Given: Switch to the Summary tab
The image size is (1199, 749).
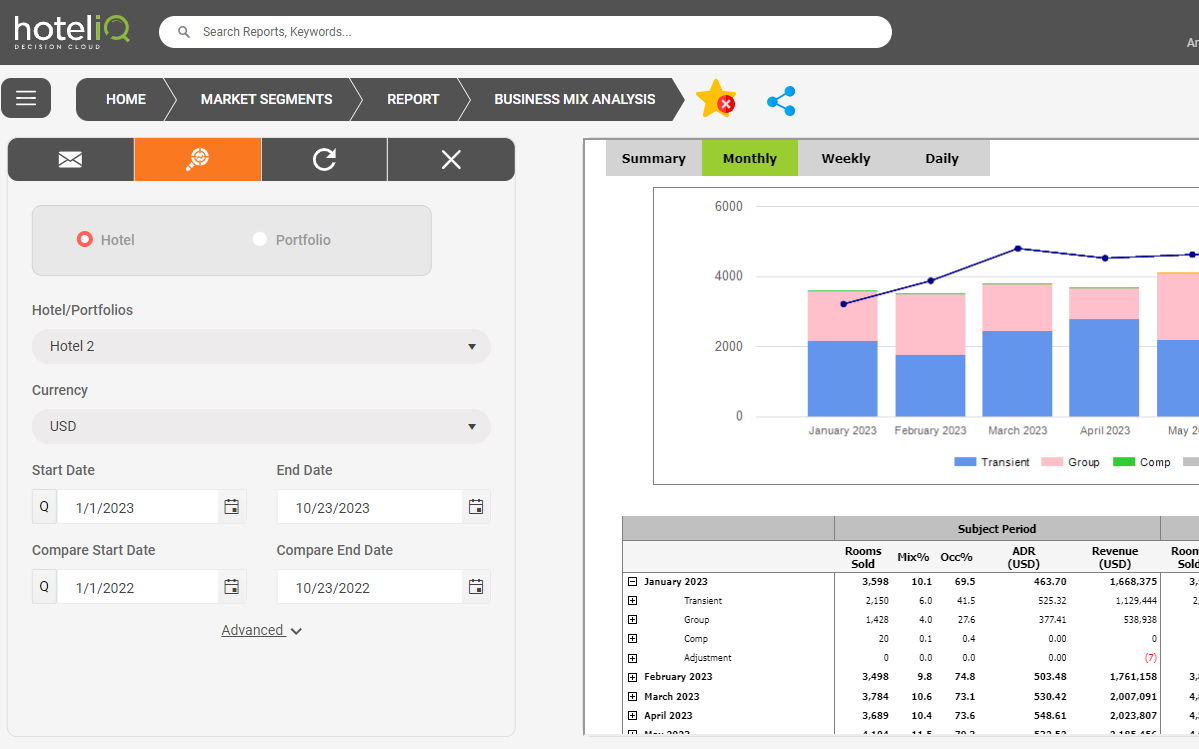Looking at the screenshot, I should point(653,158).
